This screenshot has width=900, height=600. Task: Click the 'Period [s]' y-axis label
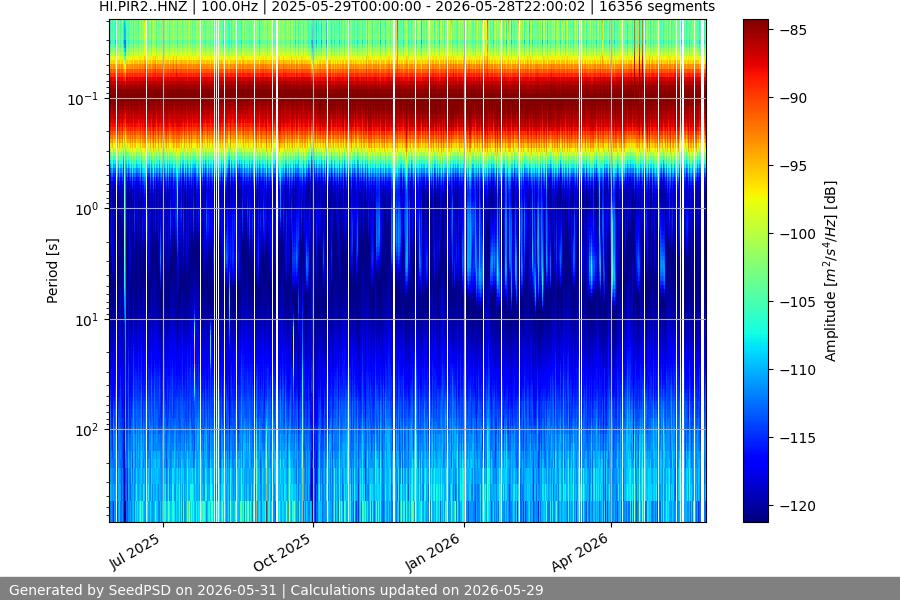point(52,271)
